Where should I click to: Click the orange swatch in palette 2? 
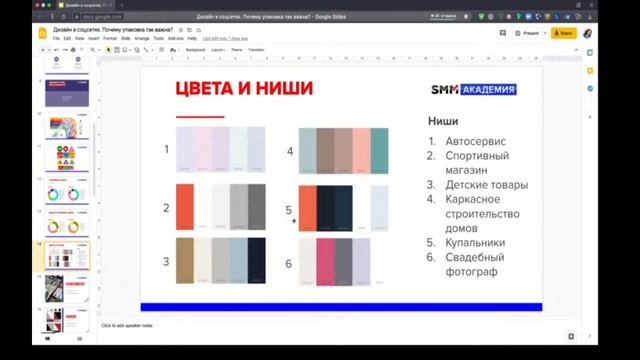pos(185,207)
